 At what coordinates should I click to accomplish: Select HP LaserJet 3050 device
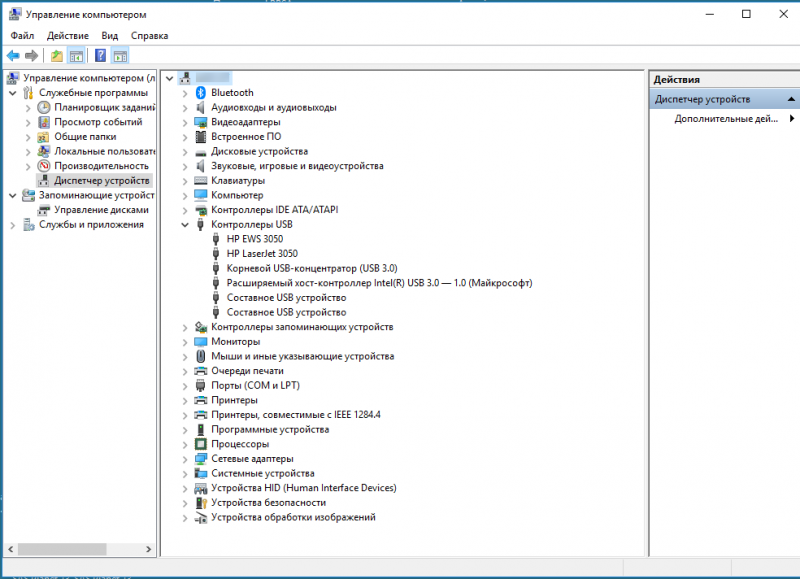click(x=261, y=254)
